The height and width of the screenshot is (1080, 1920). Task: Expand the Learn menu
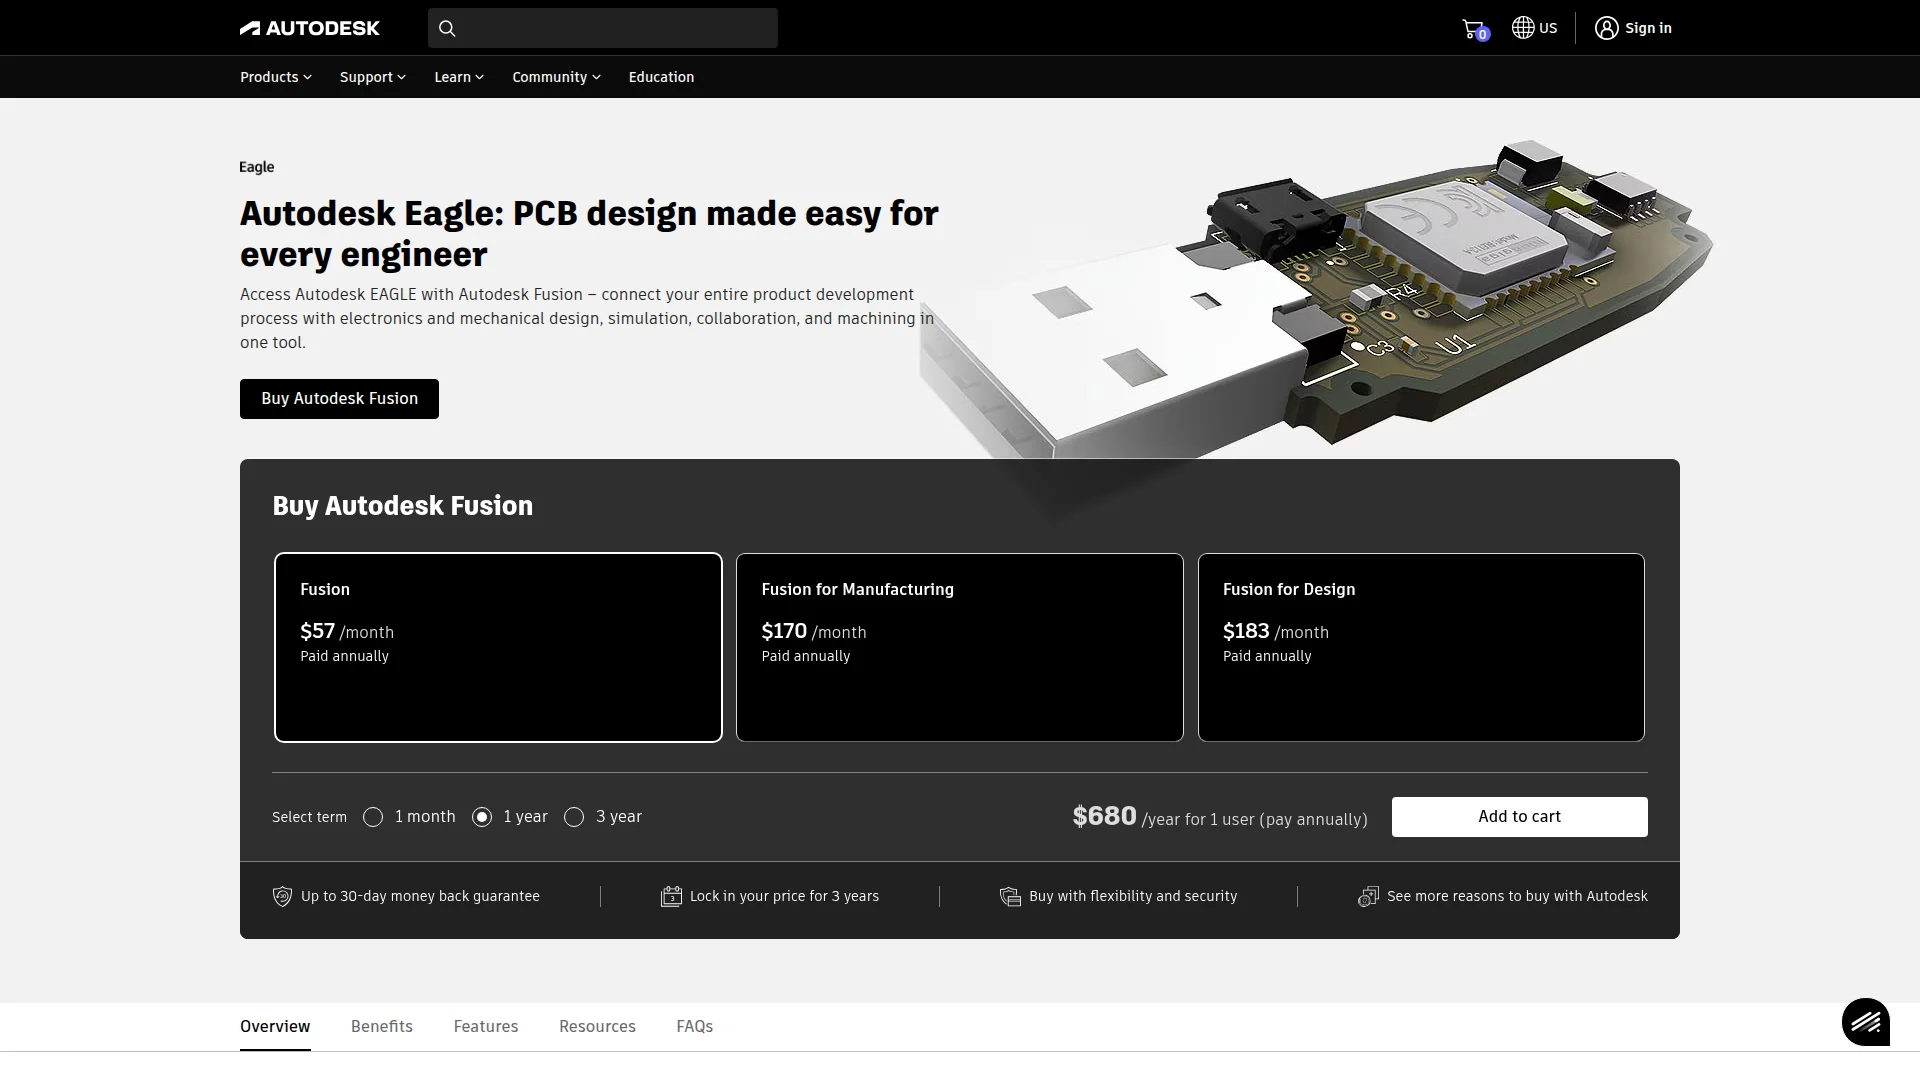(x=459, y=77)
